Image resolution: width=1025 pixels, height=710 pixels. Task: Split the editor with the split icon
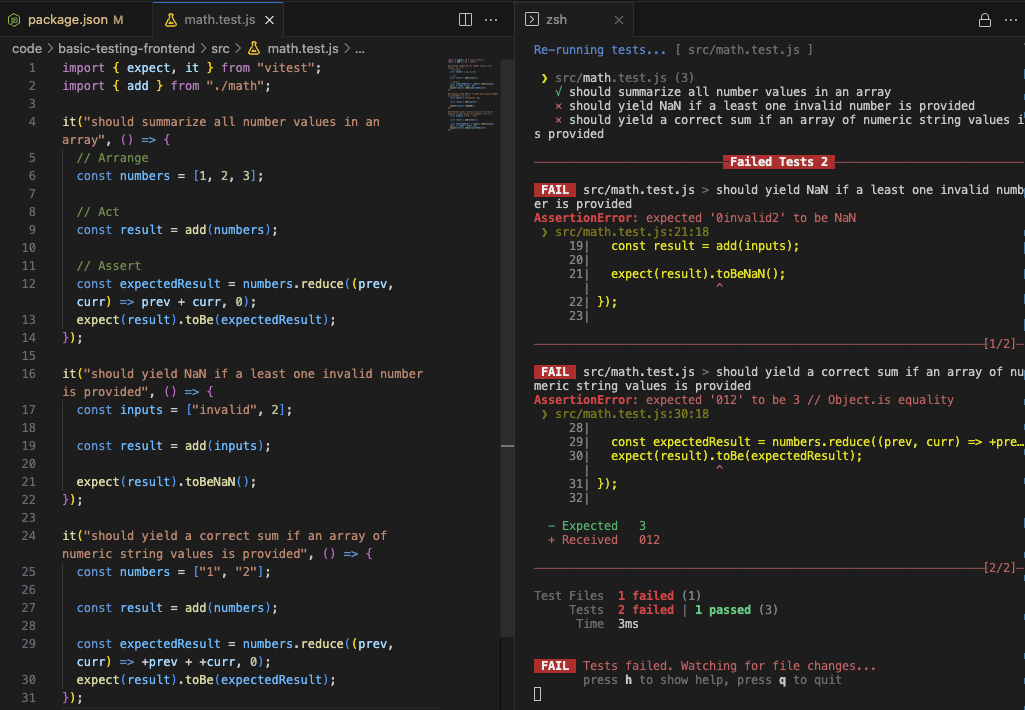pyautogui.click(x=465, y=20)
